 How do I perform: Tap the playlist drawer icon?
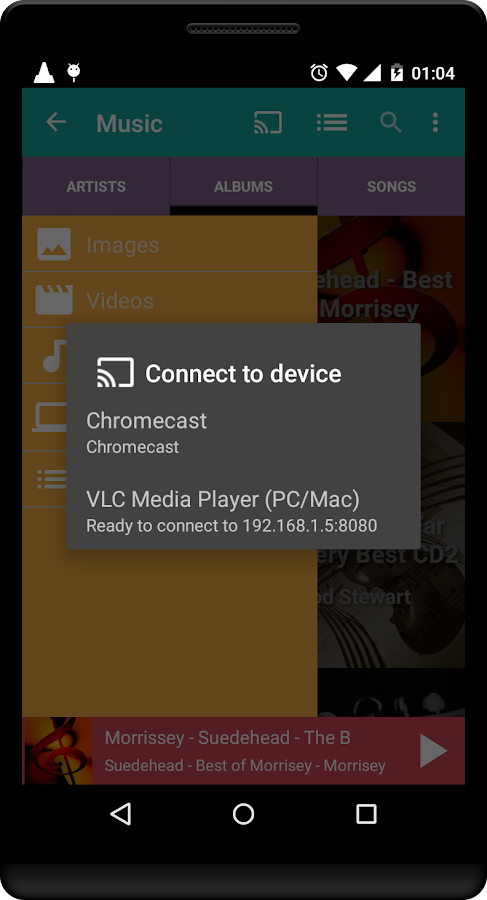[52, 479]
